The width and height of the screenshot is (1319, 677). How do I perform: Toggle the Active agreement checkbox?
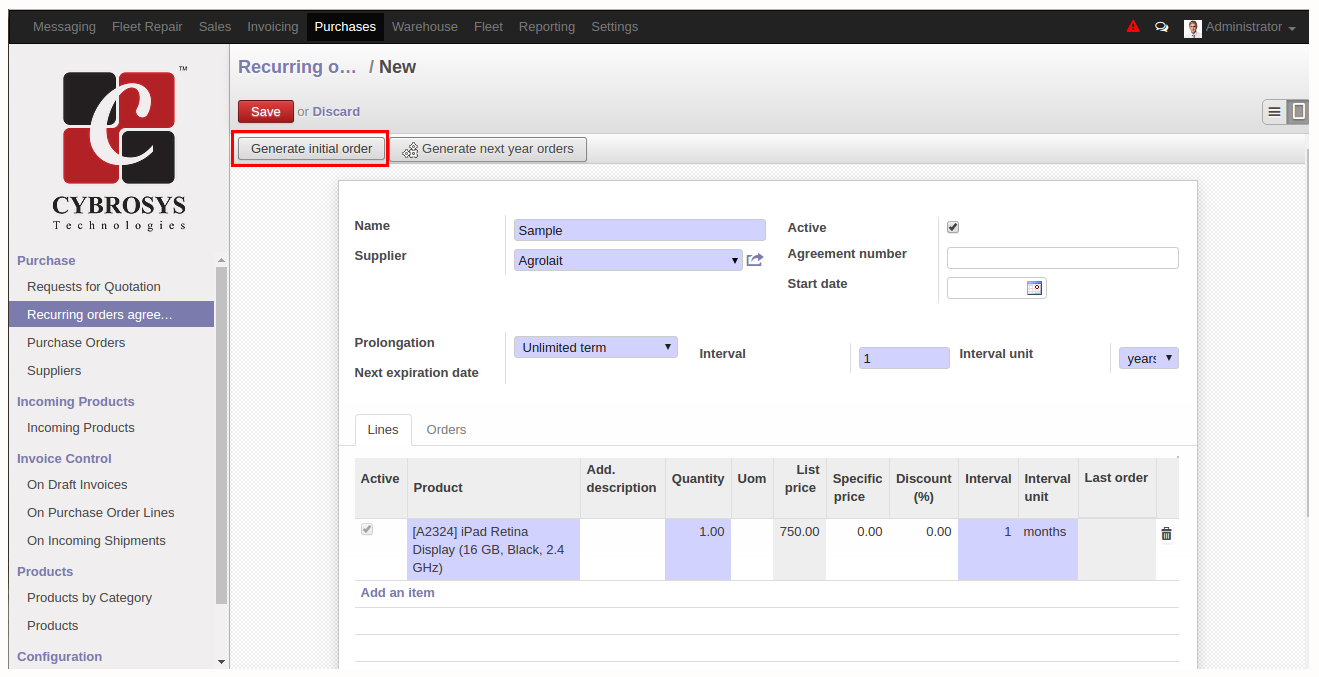coord(953,227)
